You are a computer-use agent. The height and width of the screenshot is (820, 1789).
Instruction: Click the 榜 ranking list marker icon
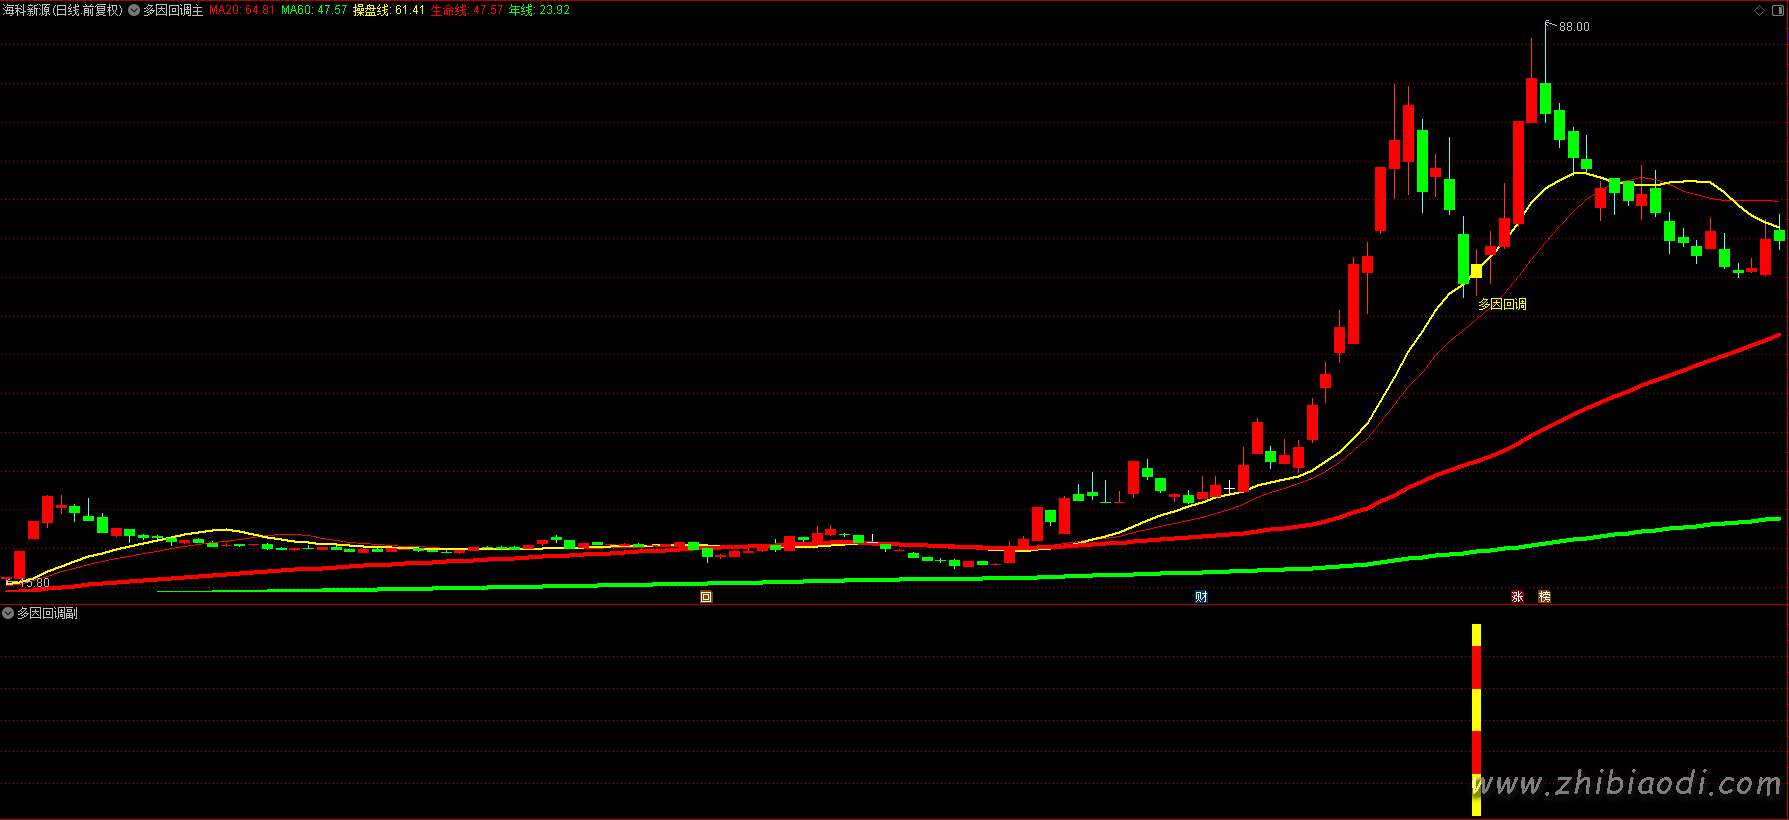point(1544,597)
